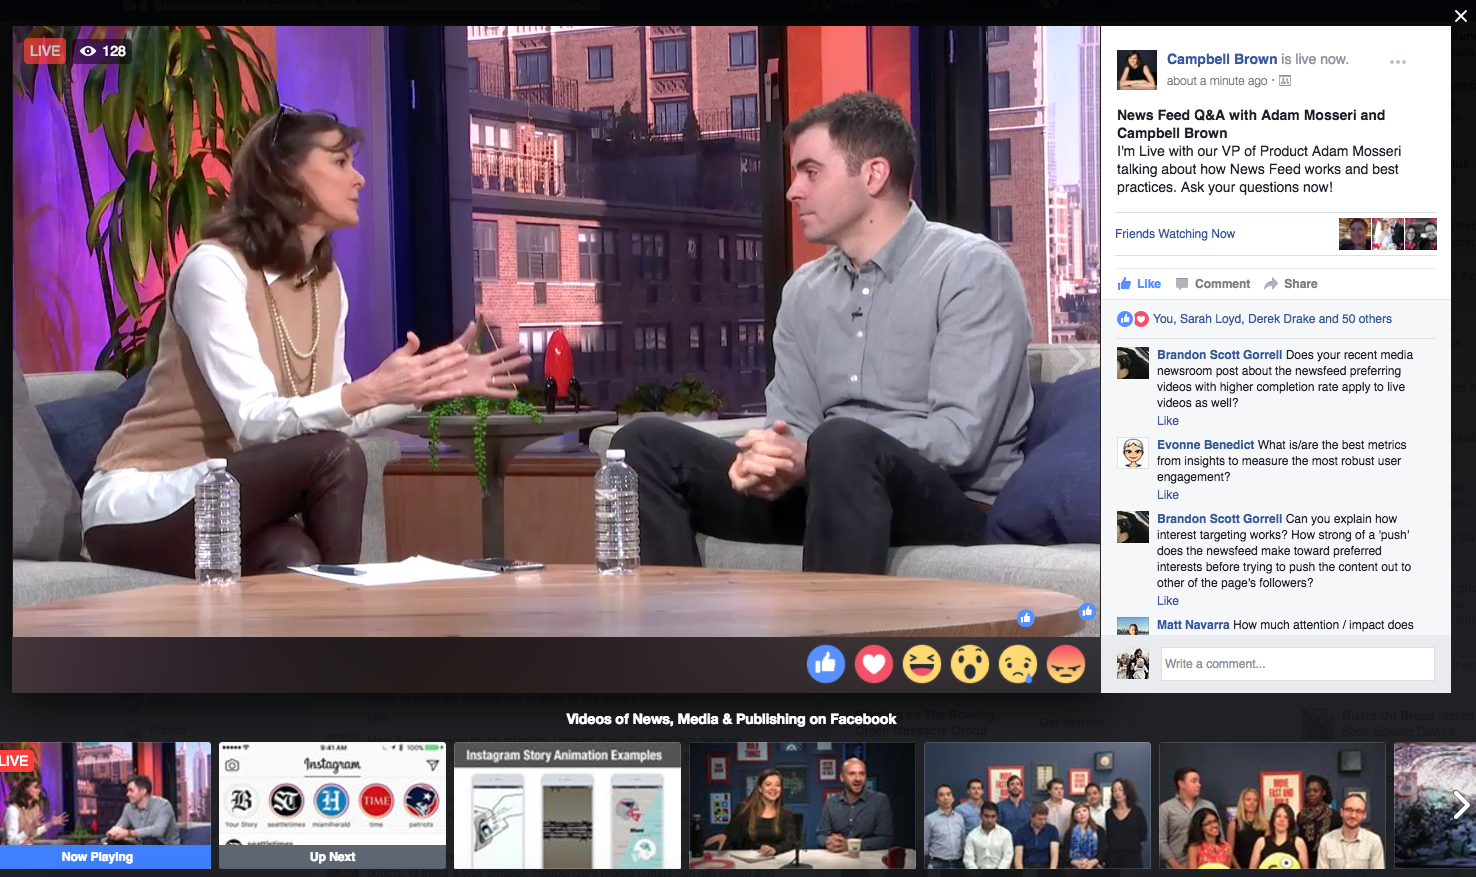
Task: Send a Sad crying reaction
Action: click(1018, 663)
